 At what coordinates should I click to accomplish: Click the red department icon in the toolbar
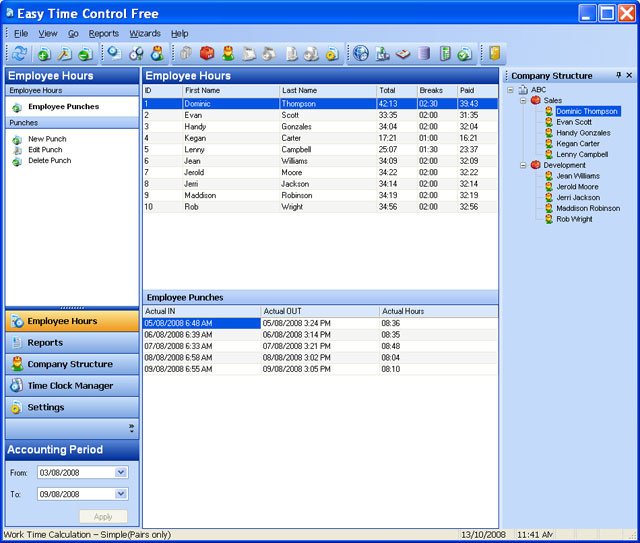[207, 54]
